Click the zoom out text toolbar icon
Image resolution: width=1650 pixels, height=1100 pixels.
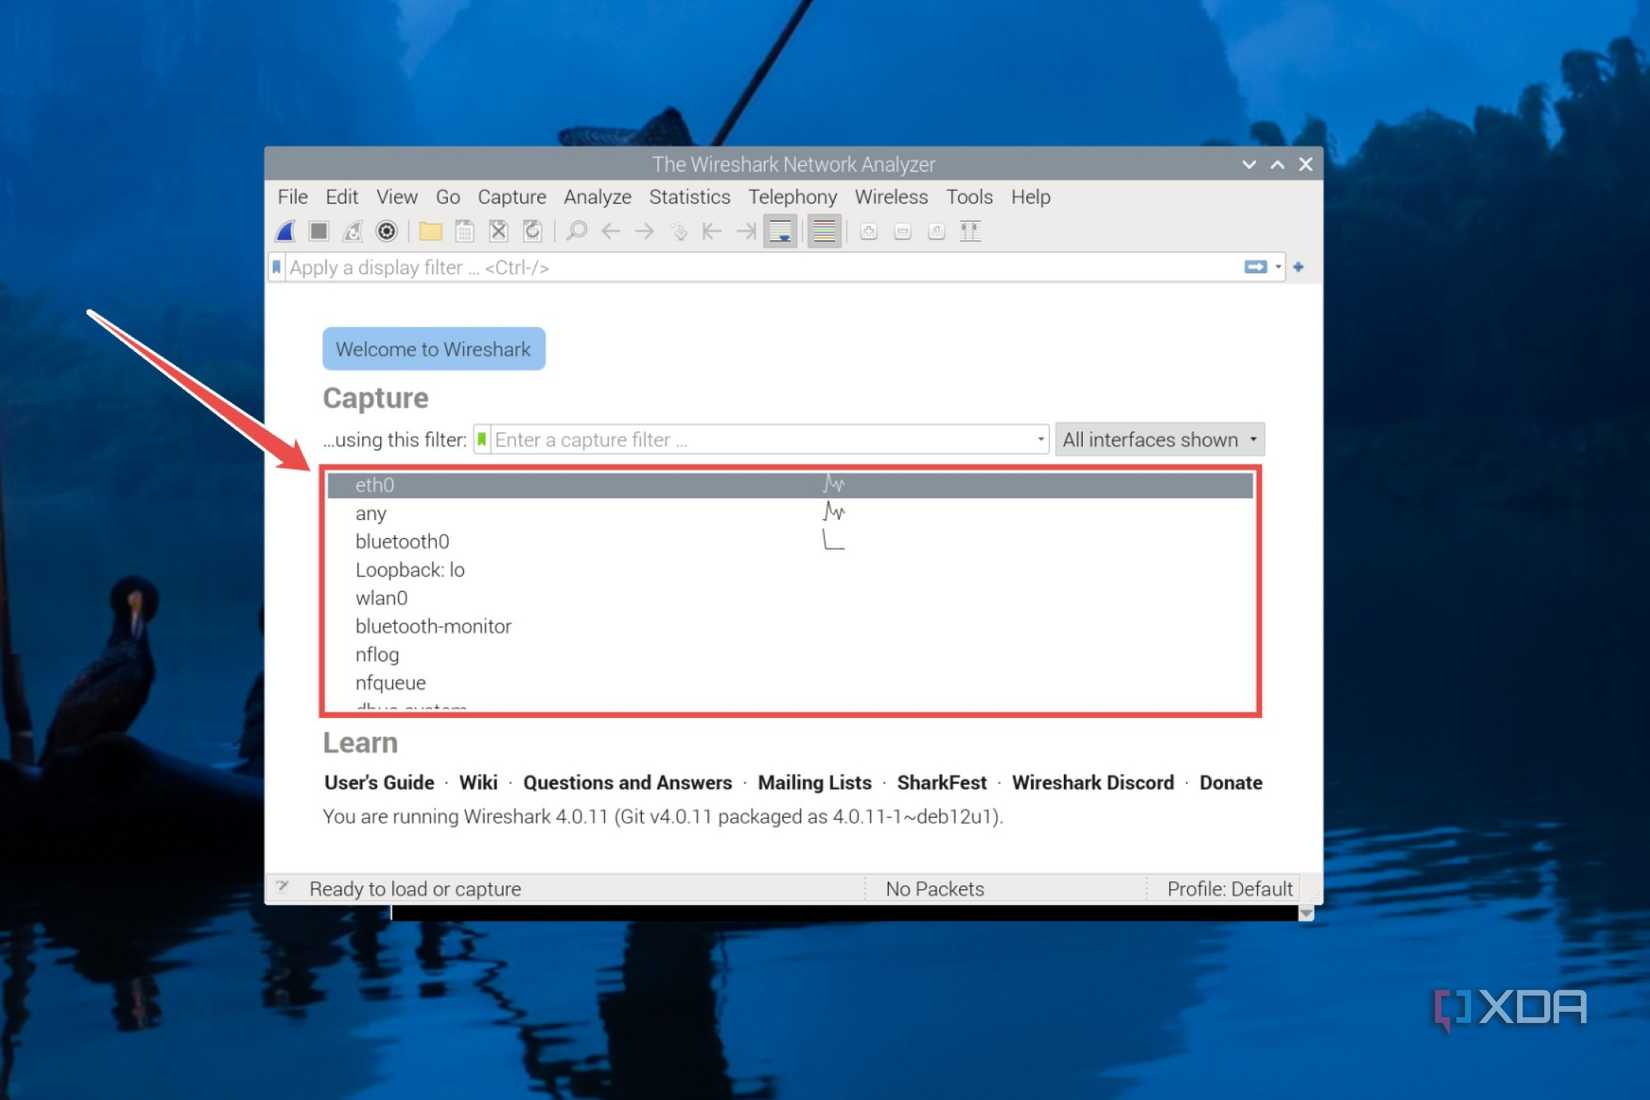903,232
